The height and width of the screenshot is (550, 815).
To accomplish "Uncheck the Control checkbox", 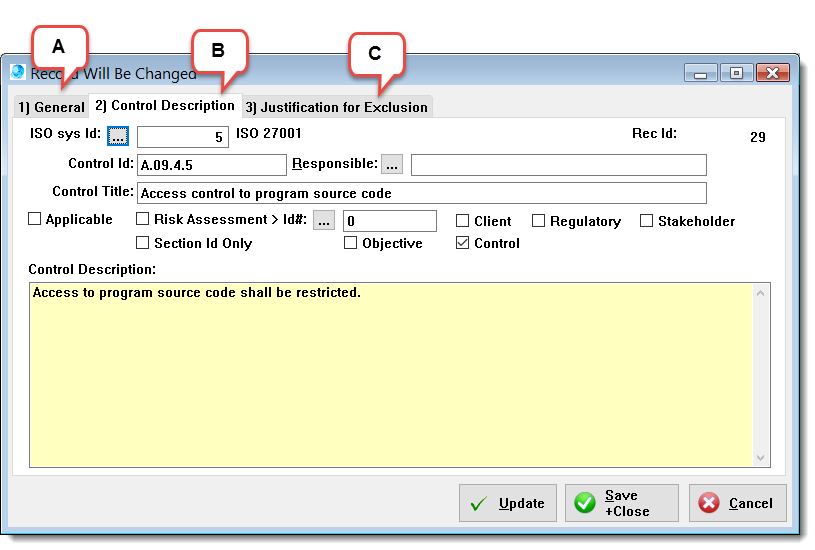I will click(462, 243).
